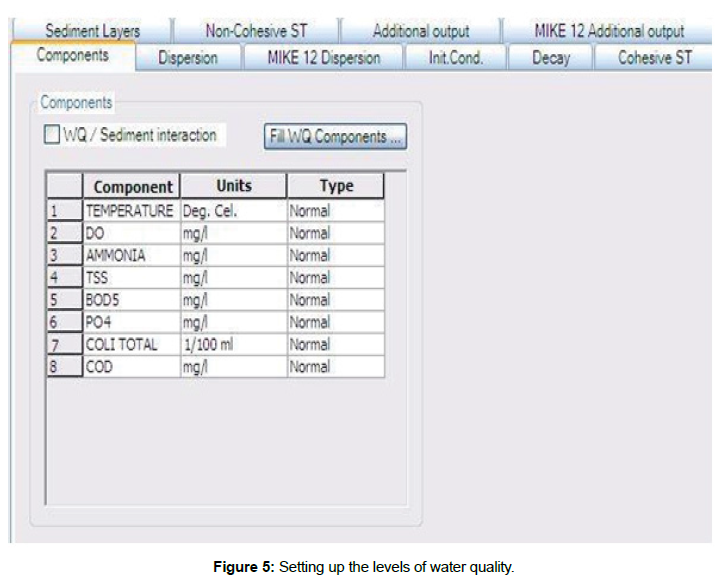
Task: Open the Cohesive ST tab
Action: [x=654, y=58]
